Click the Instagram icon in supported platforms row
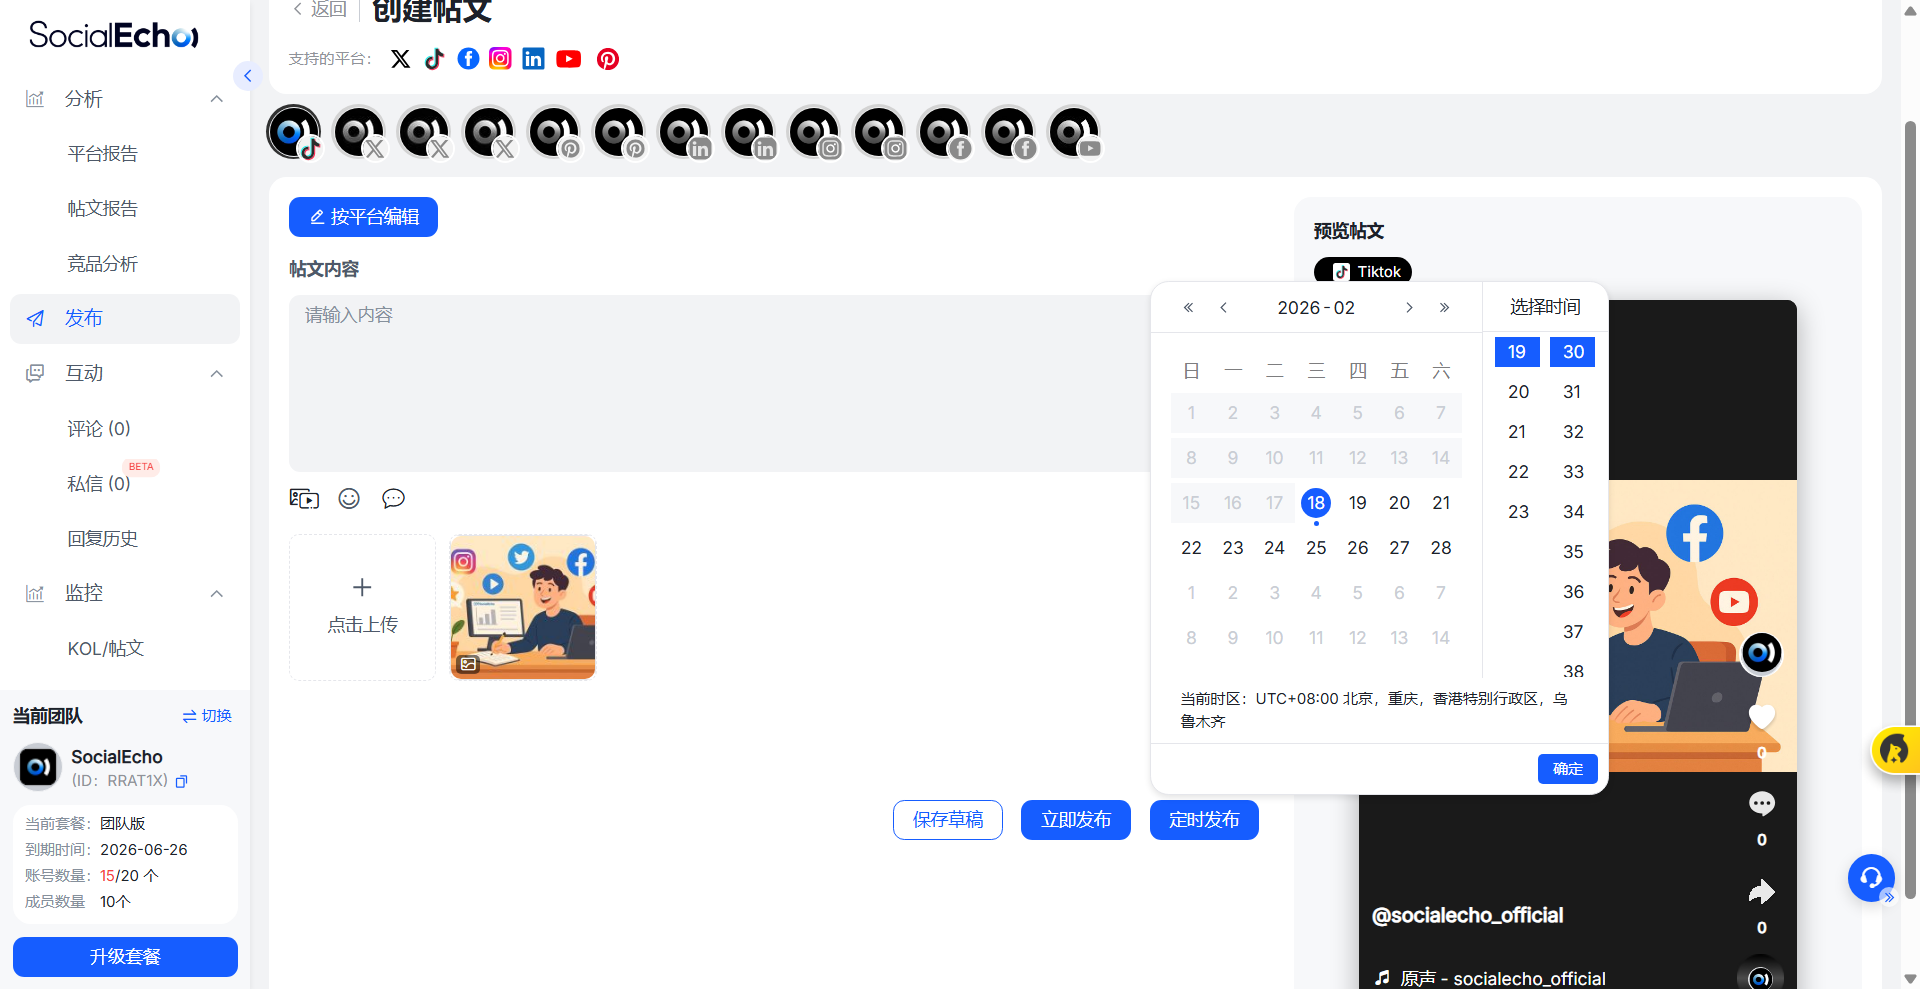Image resolution: width=1920 pixels, height=989 pixels. point(500,59)
